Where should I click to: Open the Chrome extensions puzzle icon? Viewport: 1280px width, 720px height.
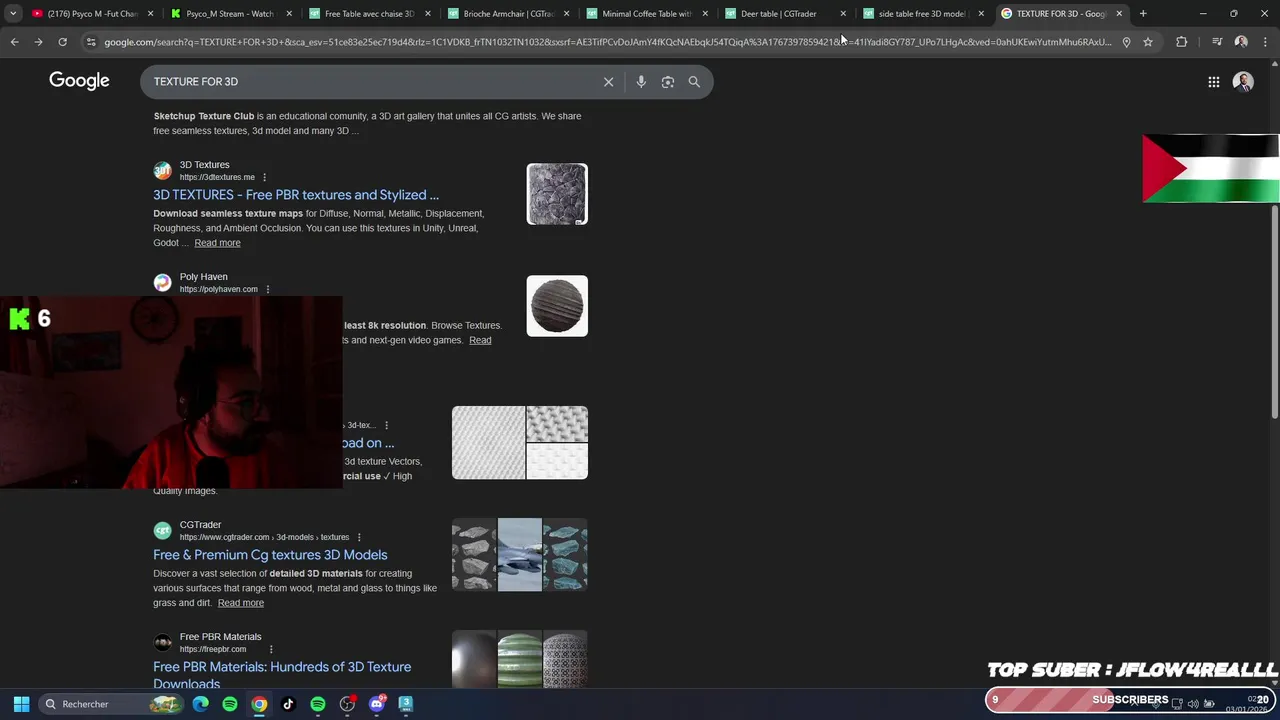pos(1181,42)
